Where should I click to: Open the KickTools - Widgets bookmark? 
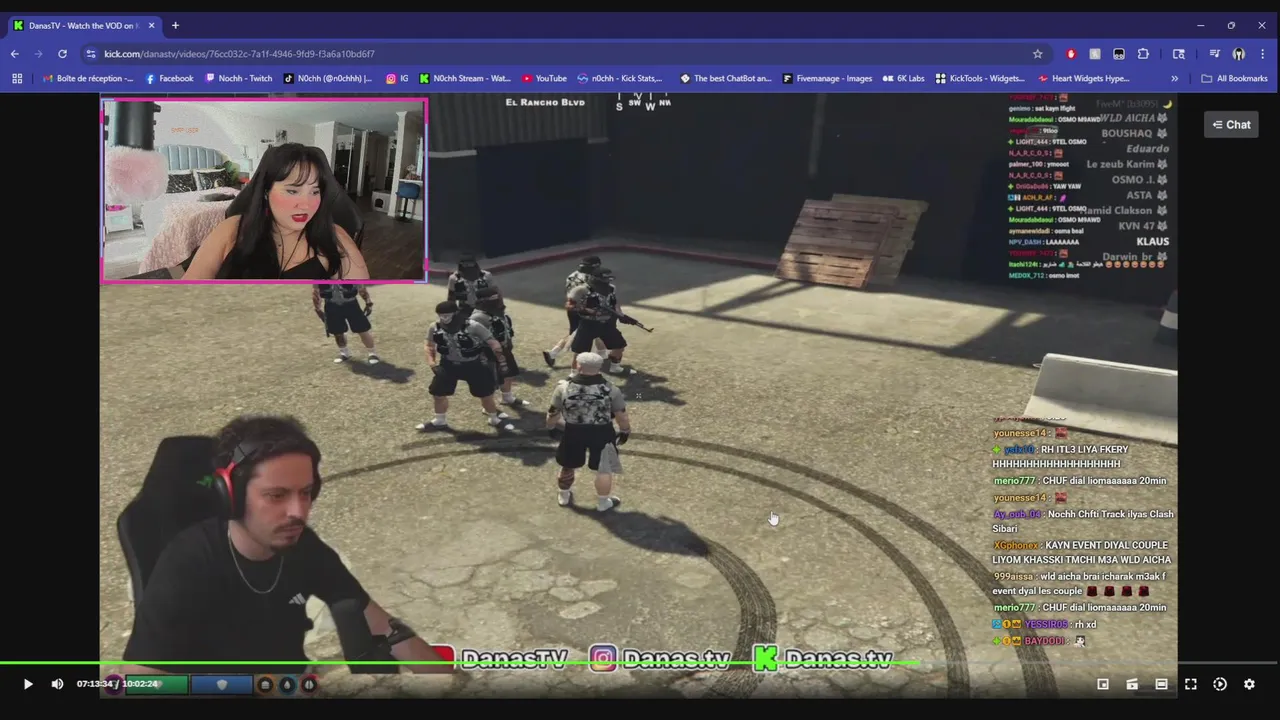980,78
